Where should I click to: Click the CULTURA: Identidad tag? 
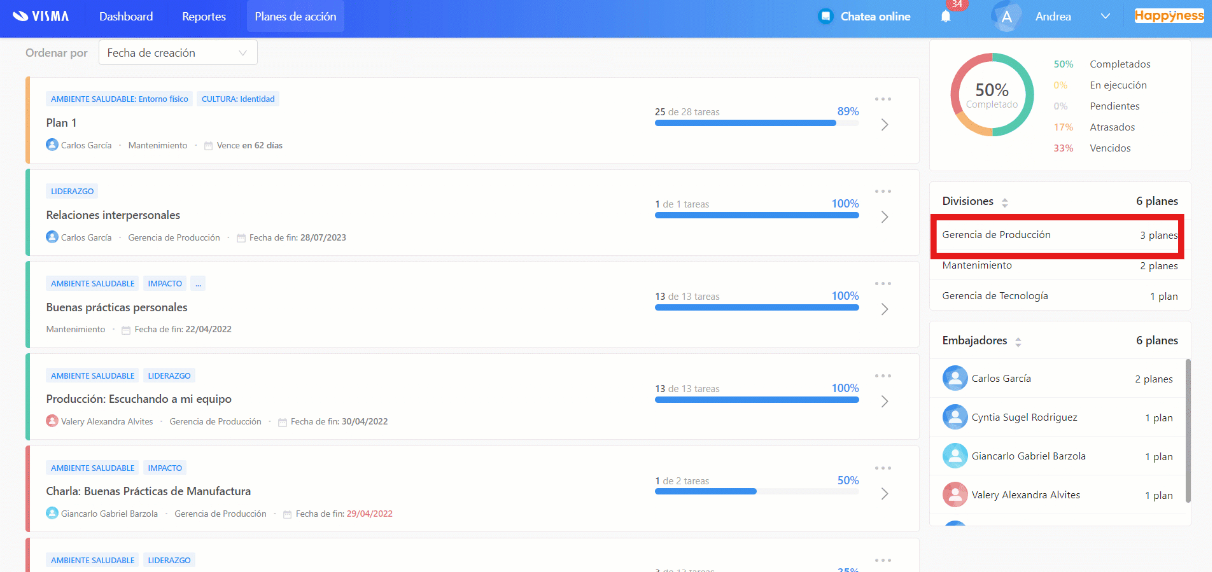(238, 99)
